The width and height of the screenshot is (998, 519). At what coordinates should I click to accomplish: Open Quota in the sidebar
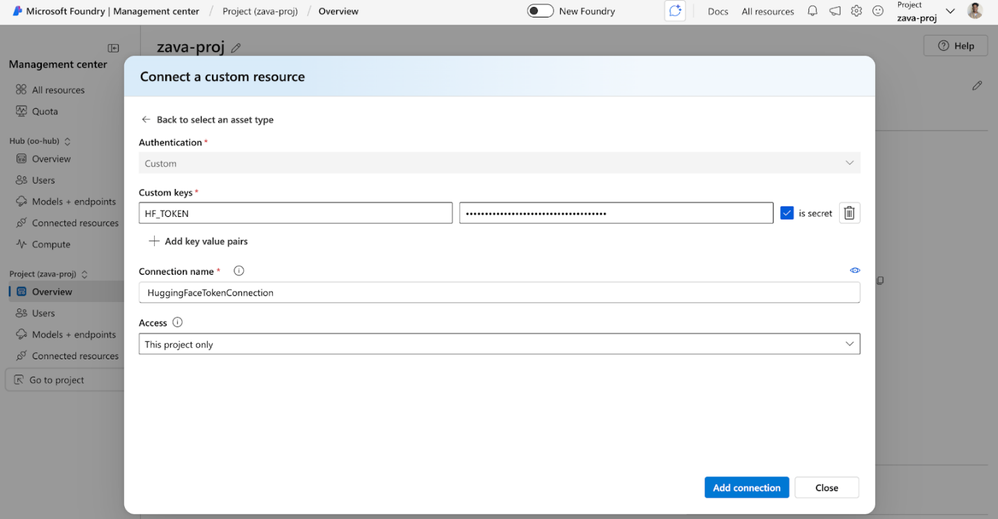tap(45, 111)
